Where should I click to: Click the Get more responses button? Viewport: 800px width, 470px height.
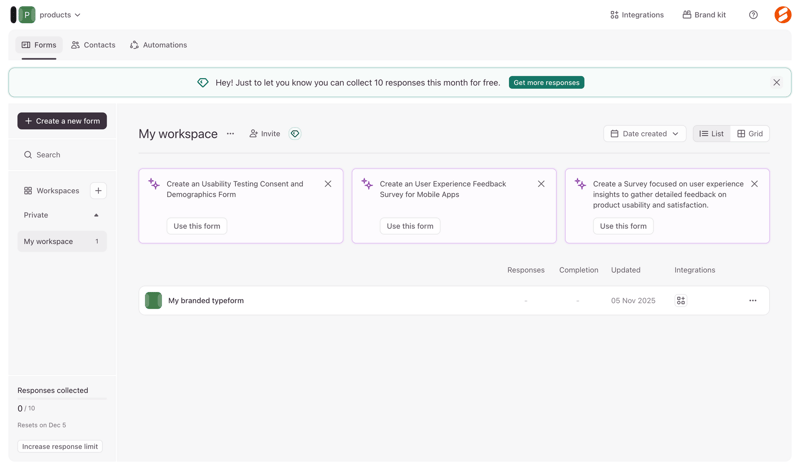(x=546, y=83)
